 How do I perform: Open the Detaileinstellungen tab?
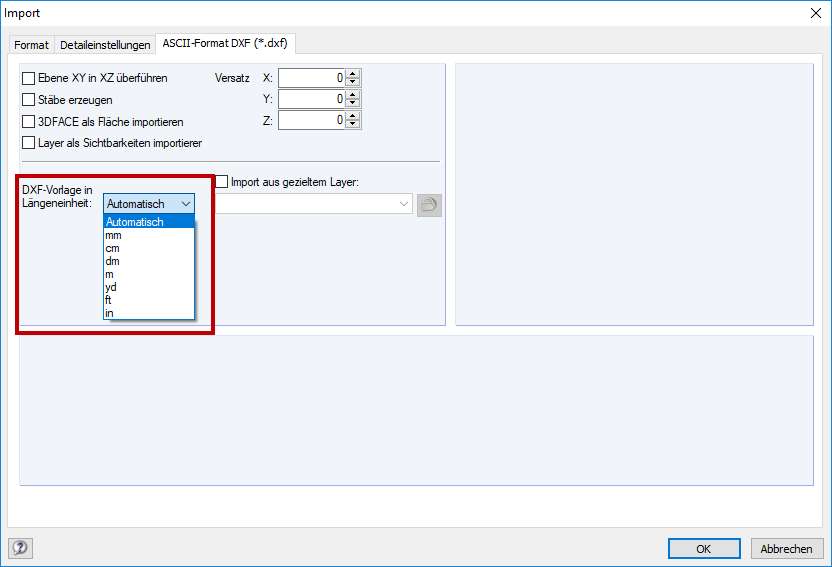click(105, 45)
